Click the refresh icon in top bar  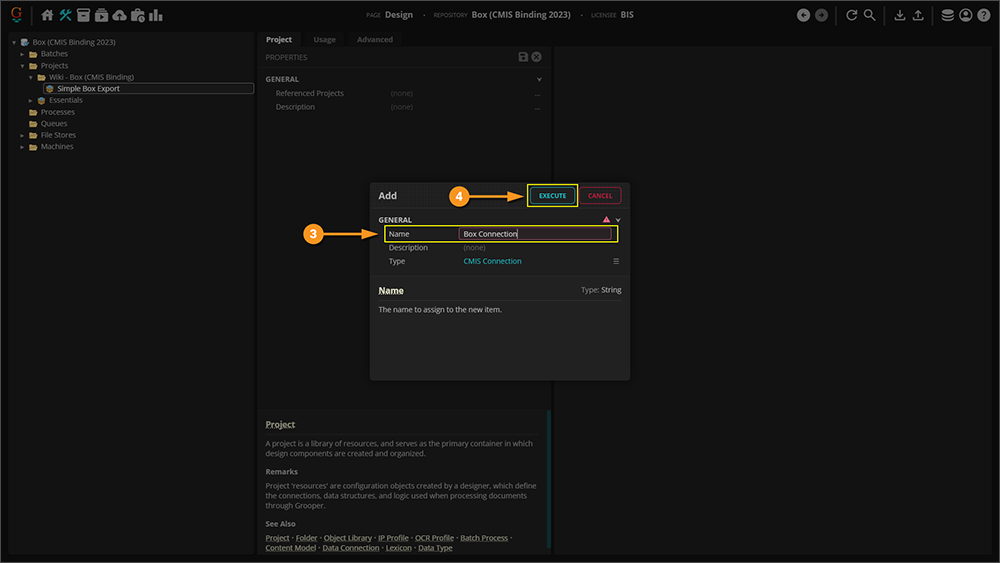click(x=852, y=15)
